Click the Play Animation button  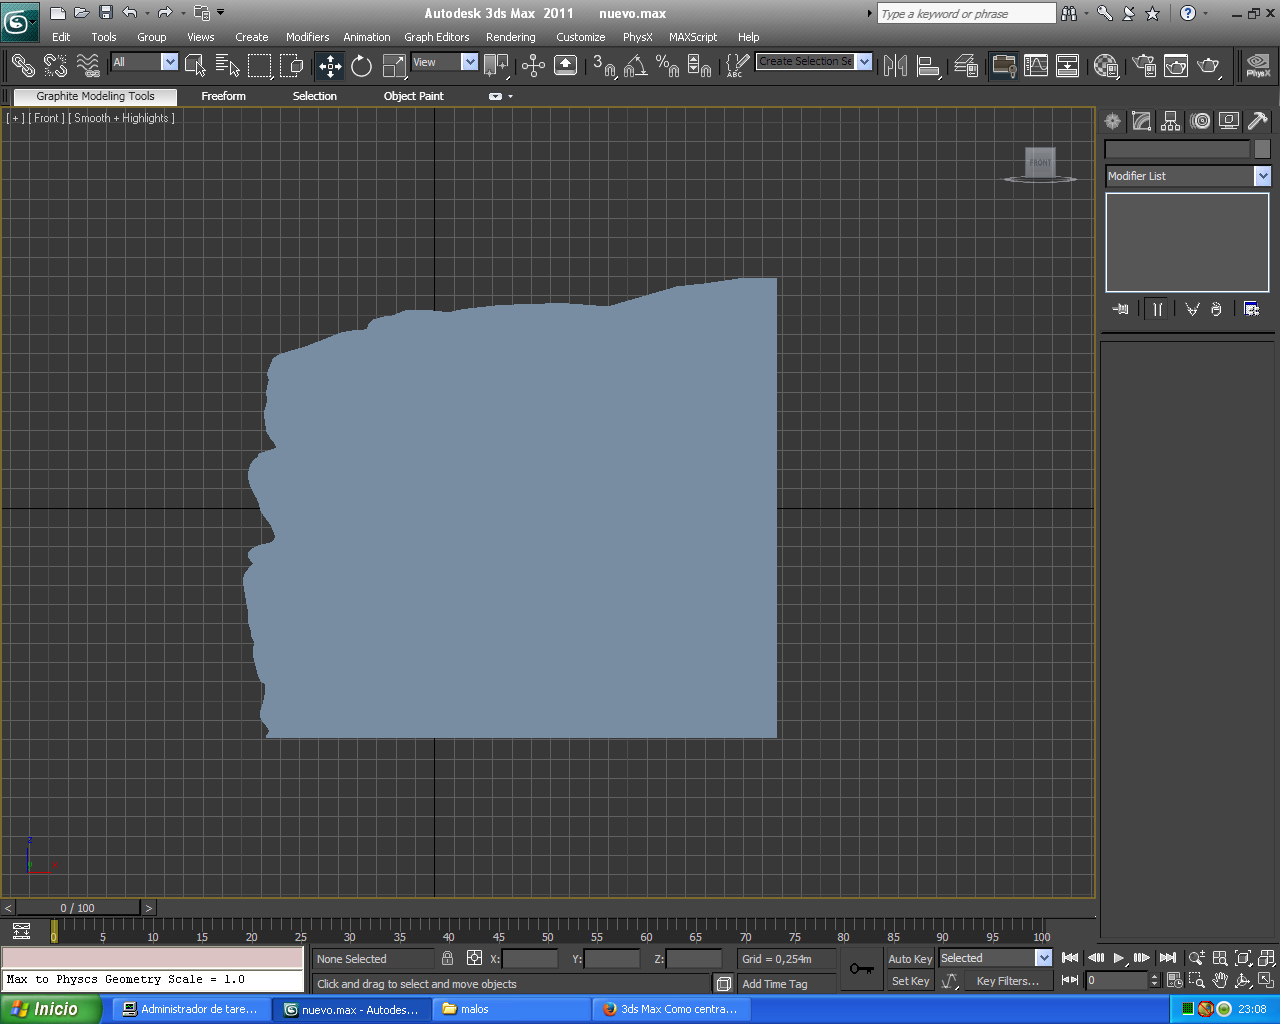pyautogui.click(x=1119, y=958)
